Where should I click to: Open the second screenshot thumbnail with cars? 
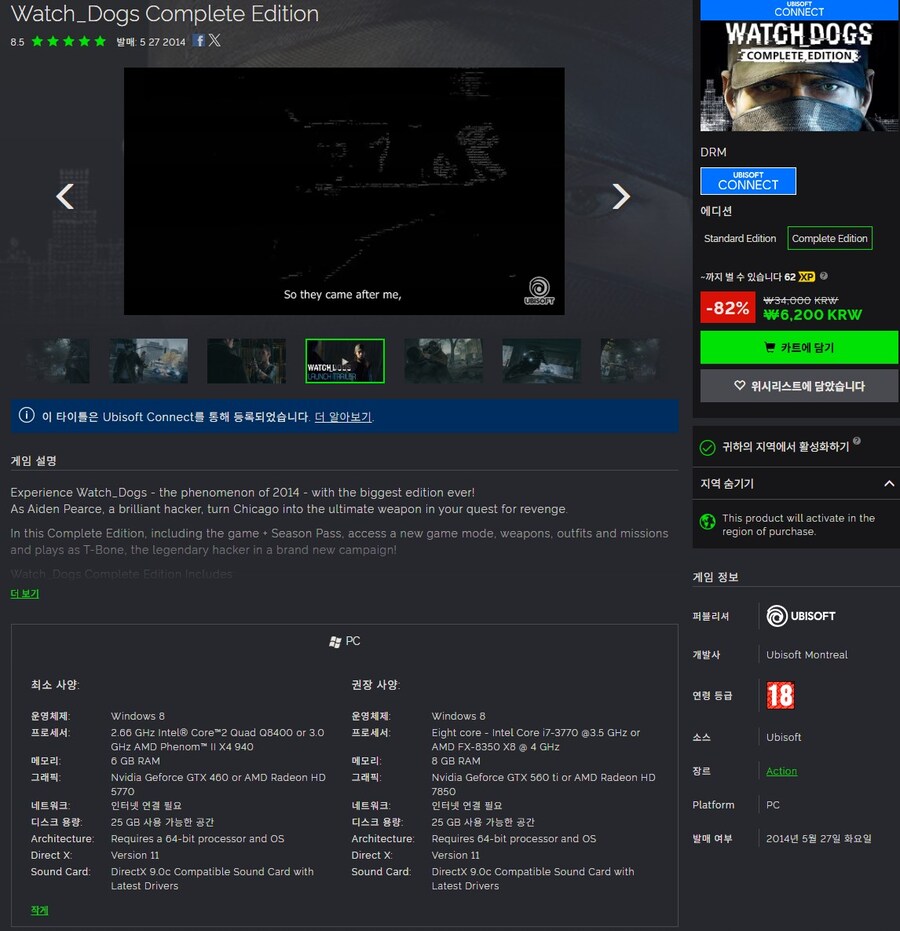click(x=148, y=361)
